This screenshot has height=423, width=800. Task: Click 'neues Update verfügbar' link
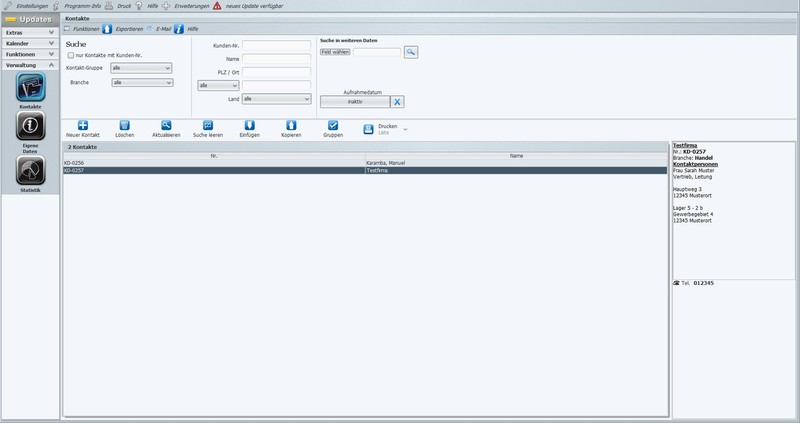point(254,6)
